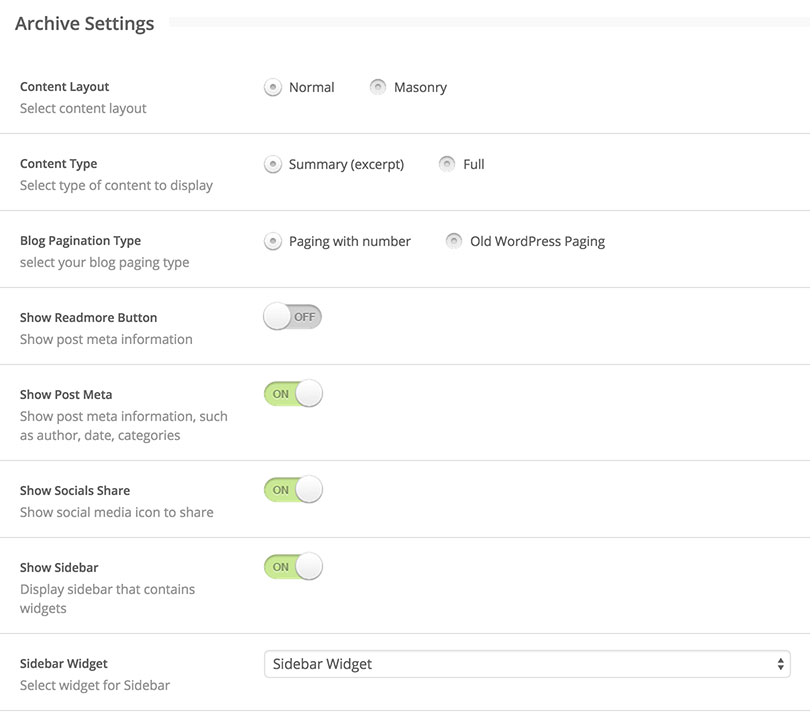812x712 pixels.
Task: Turn off the Show Sidebar switch
Action: [292, 566]
